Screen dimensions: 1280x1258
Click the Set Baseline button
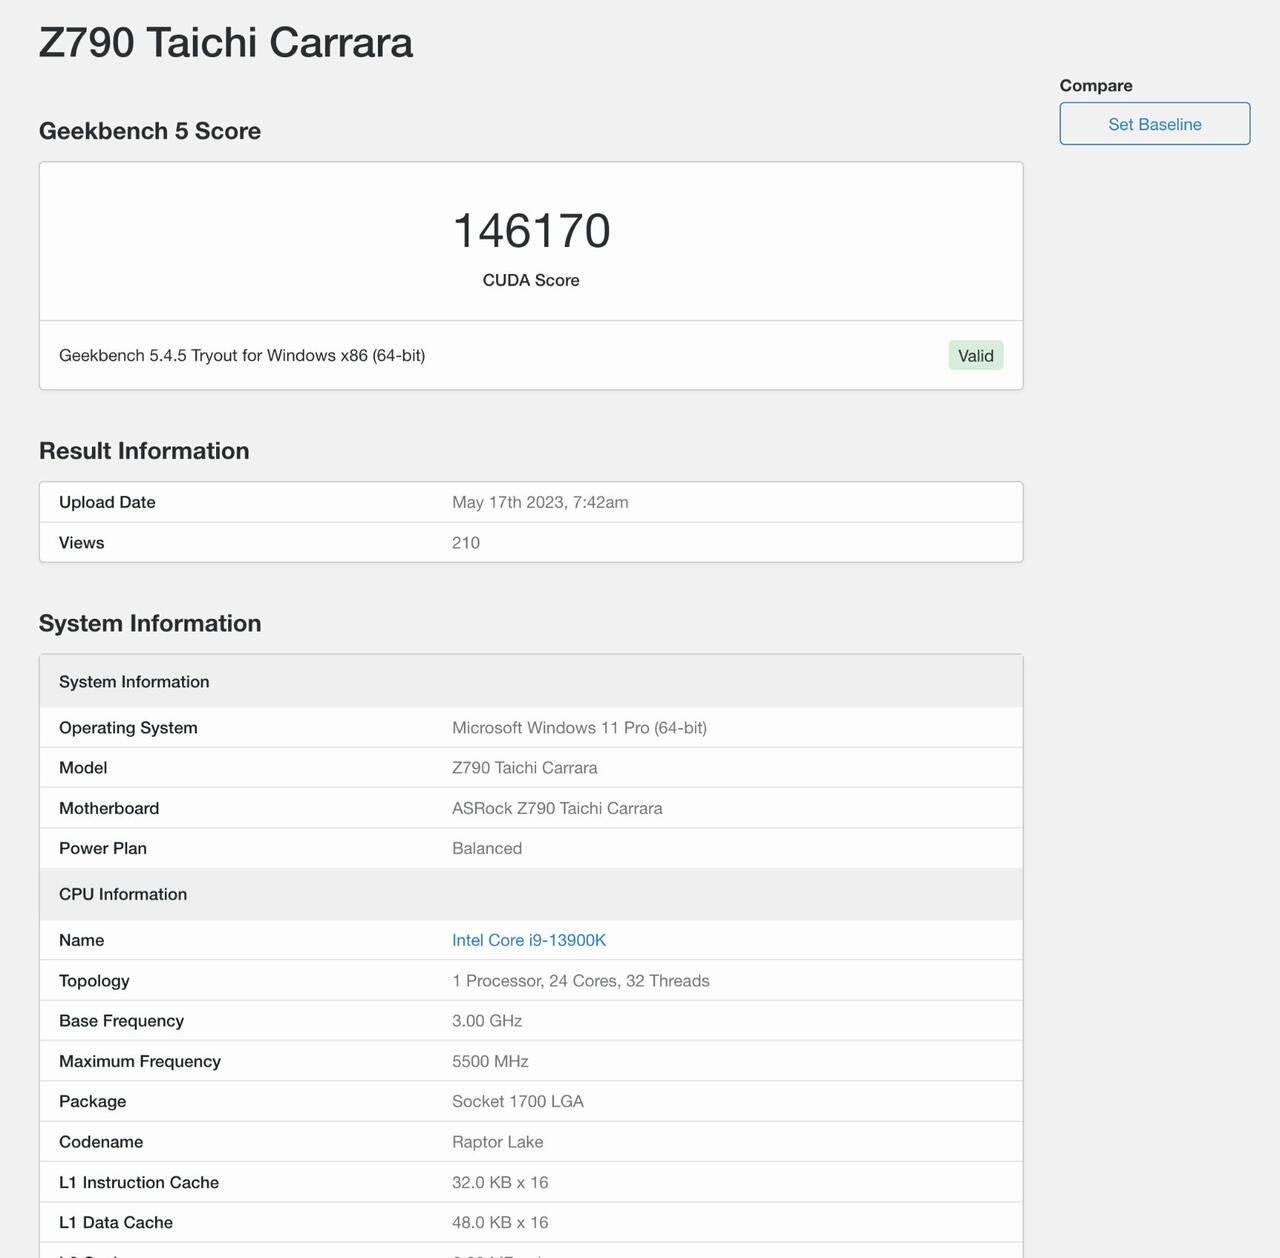coord(1154,124)
